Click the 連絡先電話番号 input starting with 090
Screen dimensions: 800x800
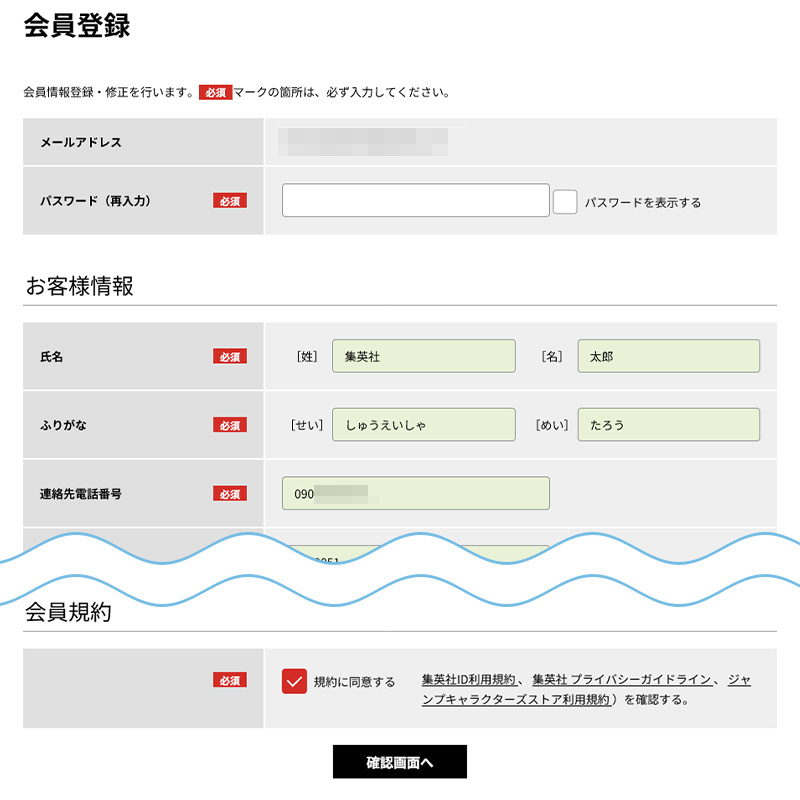(x=415, y=494)
